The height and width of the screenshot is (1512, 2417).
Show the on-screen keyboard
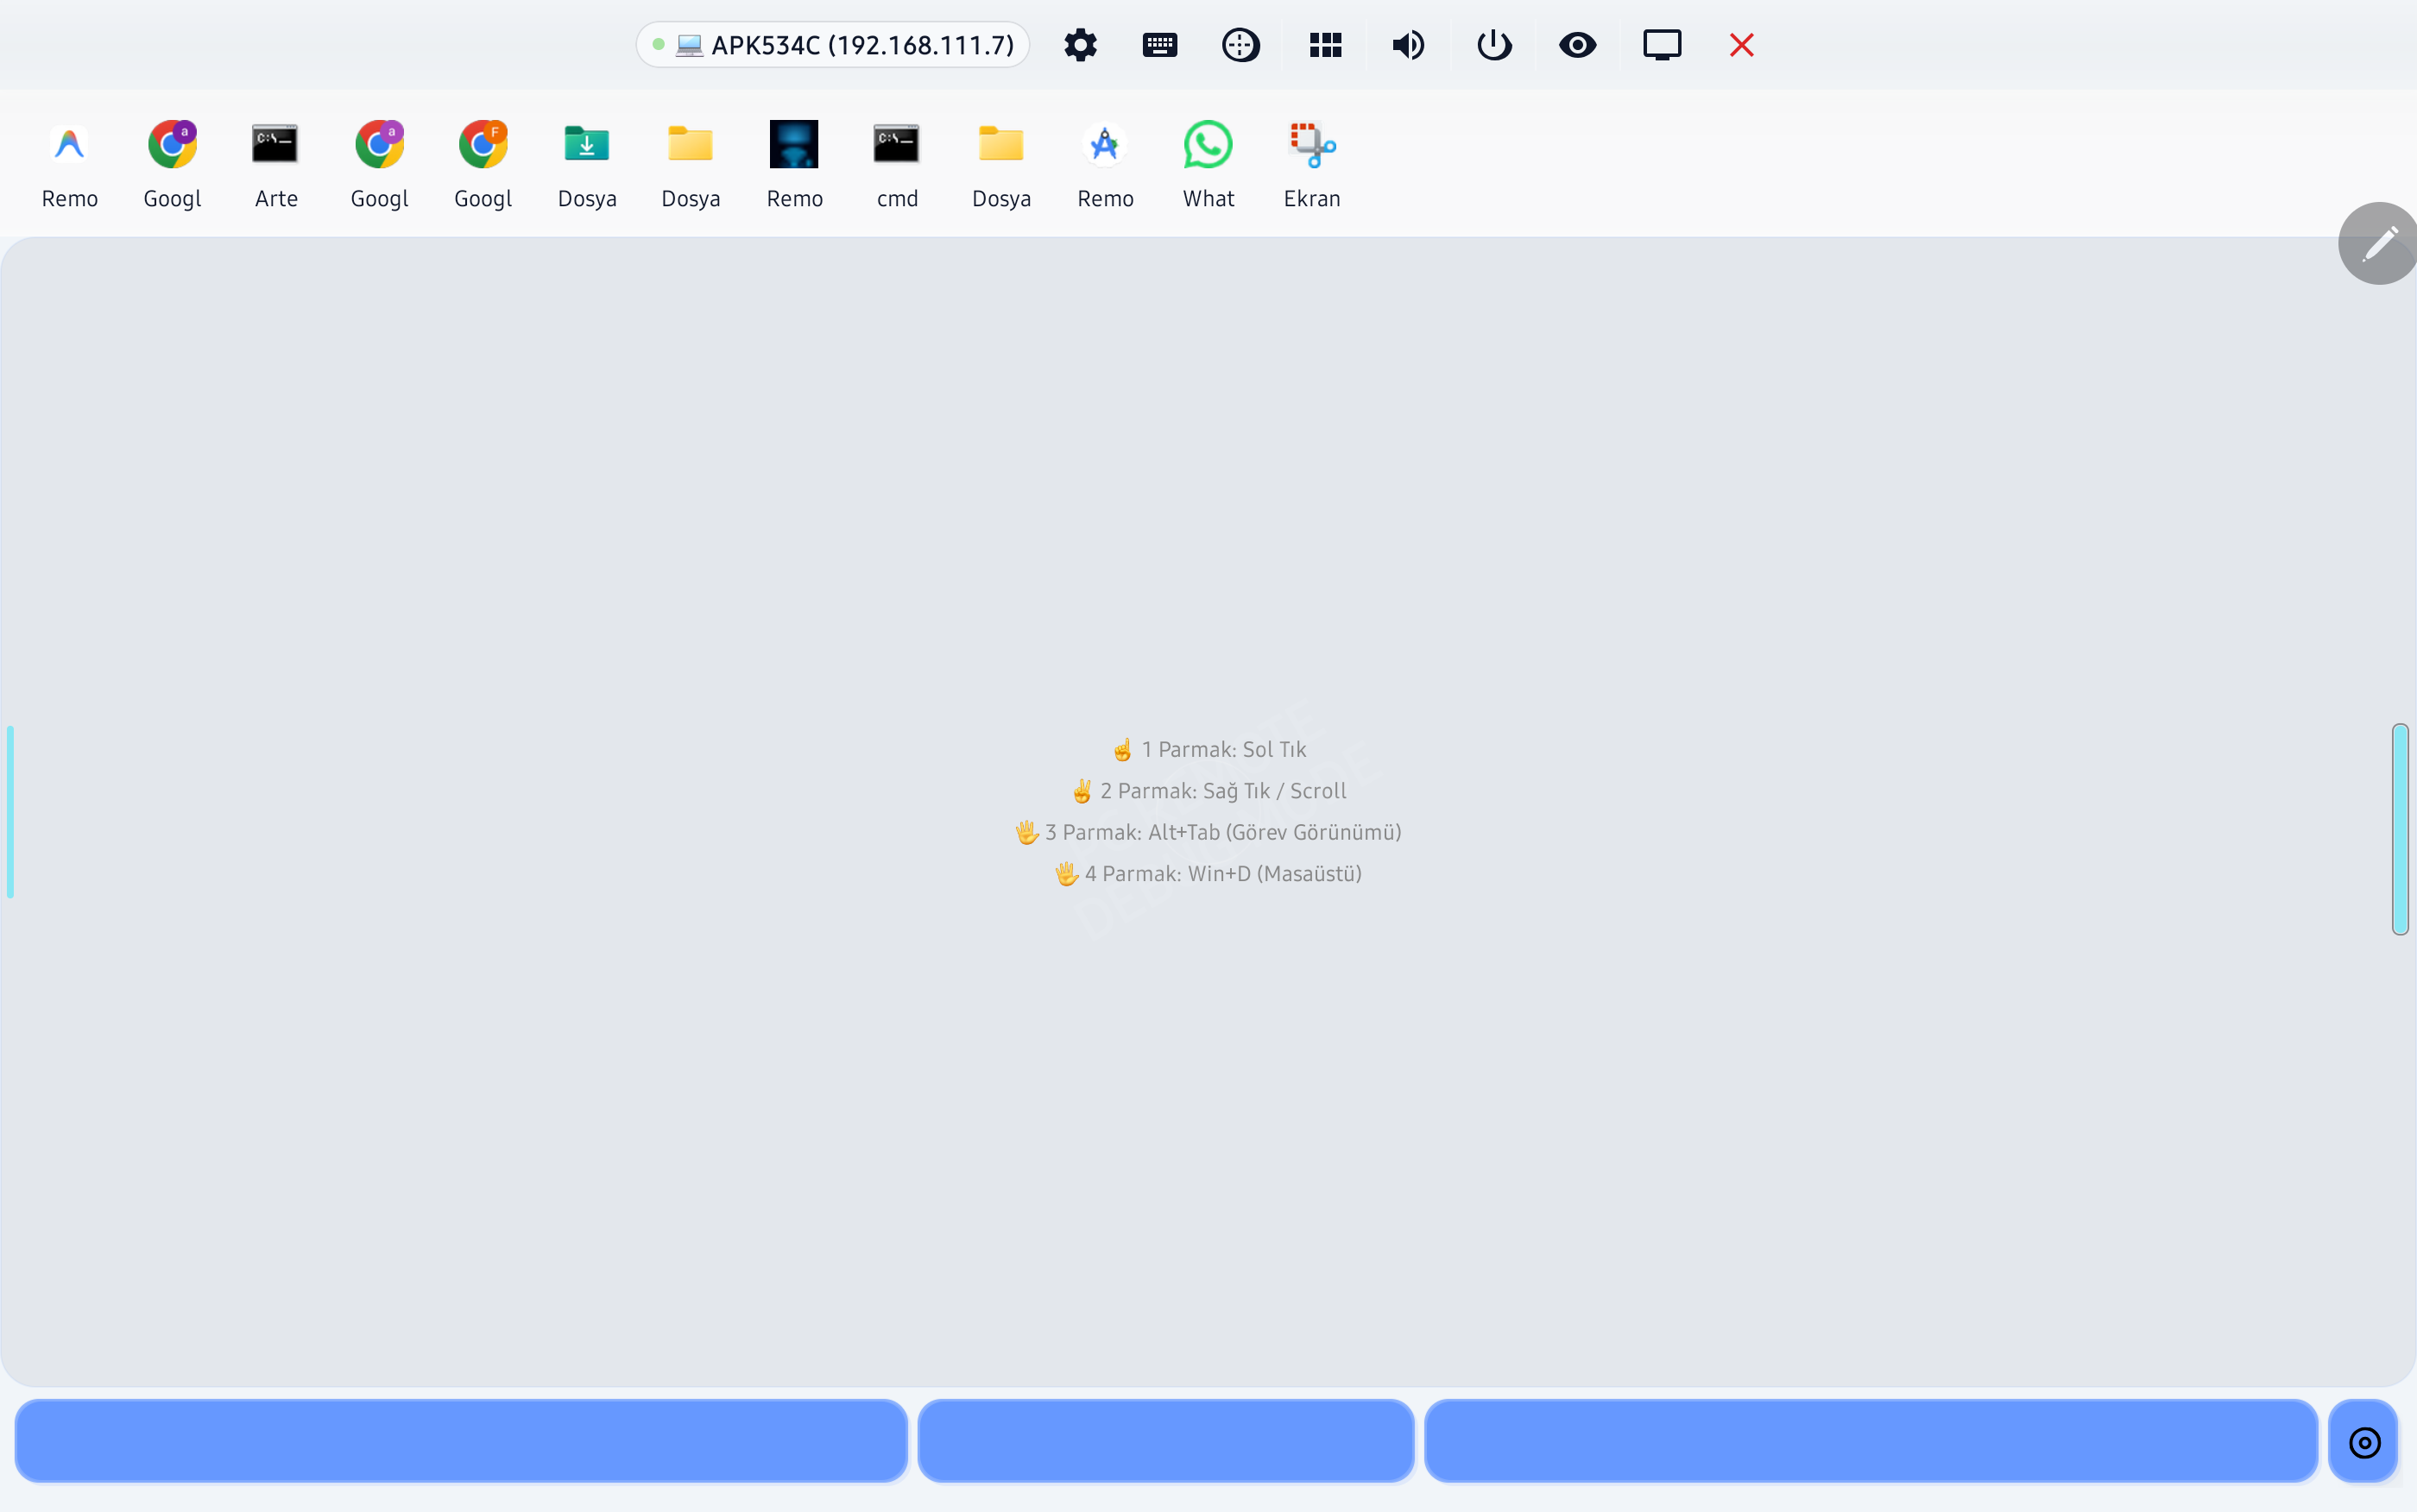point(1160,45)
